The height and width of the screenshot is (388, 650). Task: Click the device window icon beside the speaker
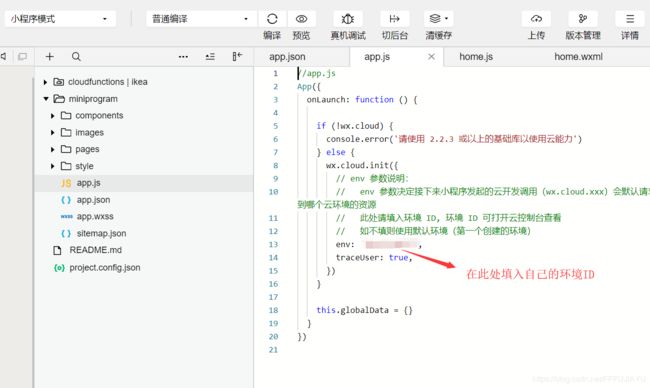22,56
